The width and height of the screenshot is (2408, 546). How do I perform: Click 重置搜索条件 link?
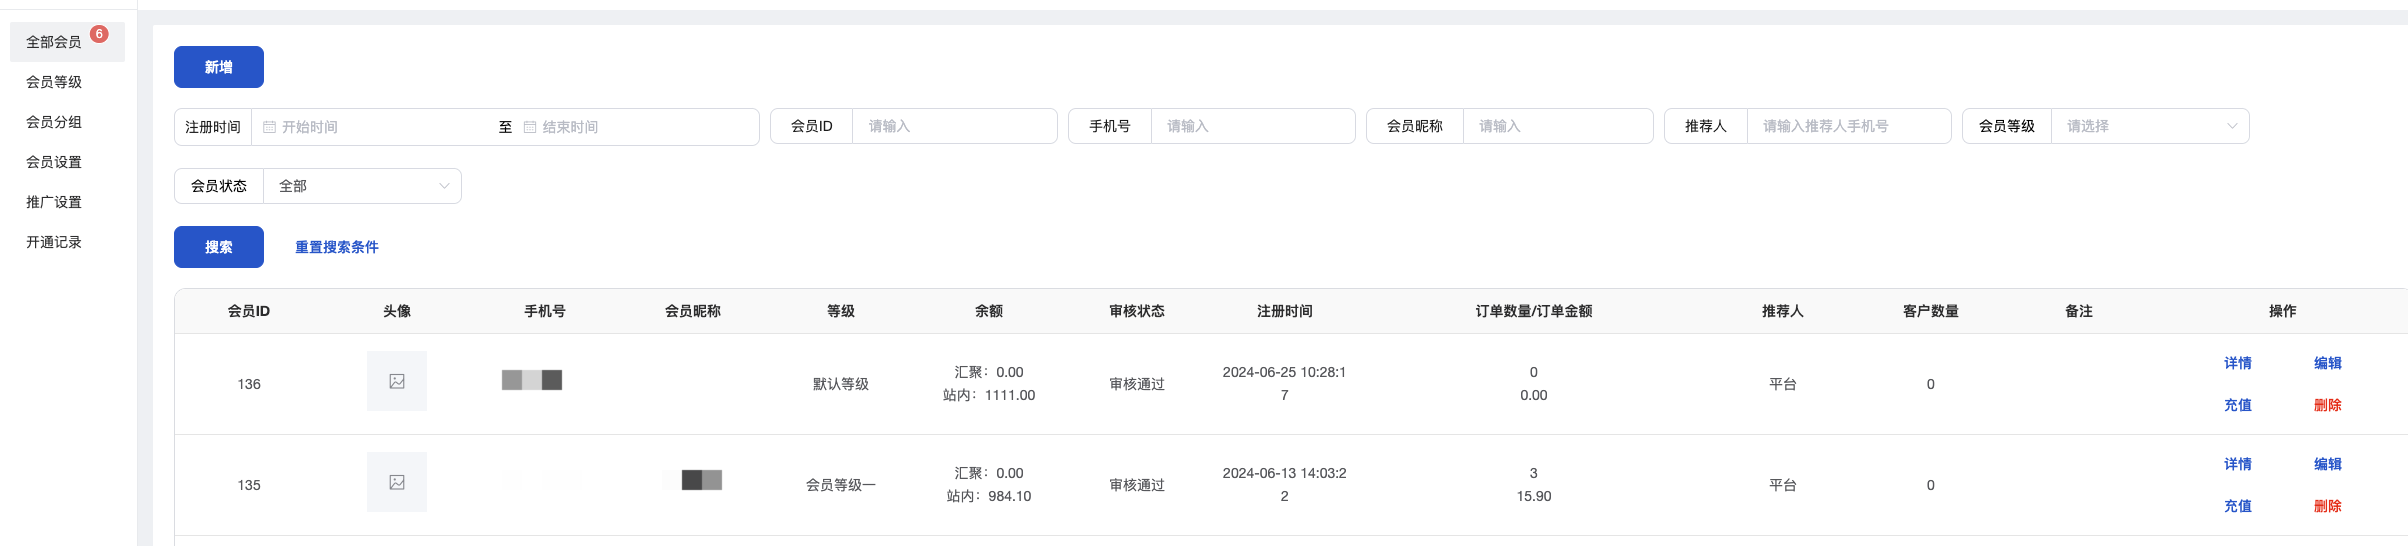coord(337,247)
